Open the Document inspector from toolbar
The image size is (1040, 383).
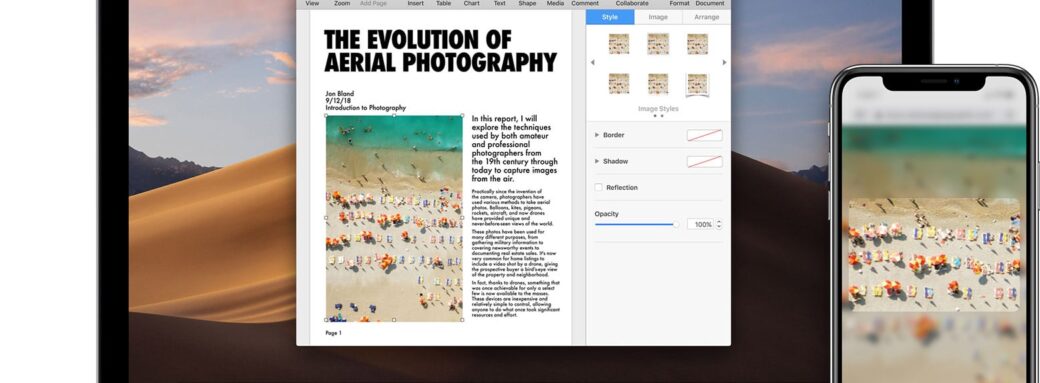click(x=710, y=3)
